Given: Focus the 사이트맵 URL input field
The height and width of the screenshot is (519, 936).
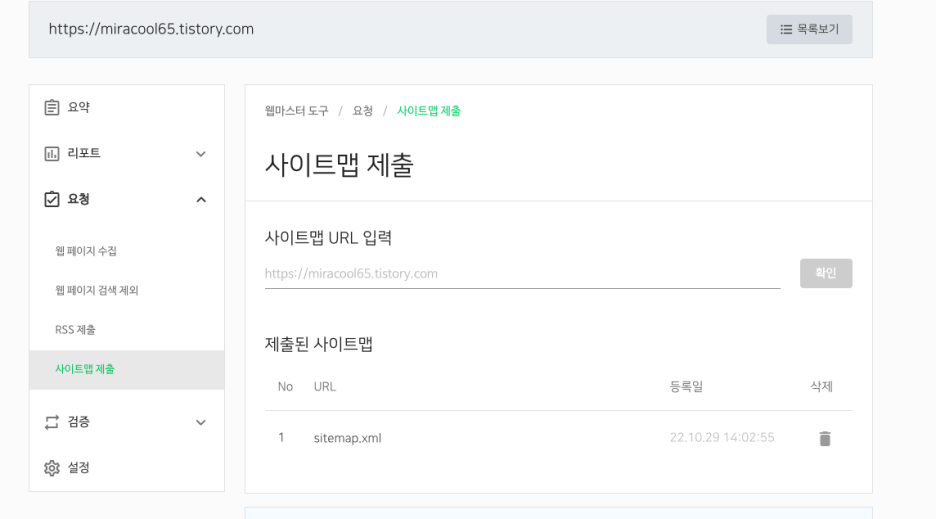Looking at the screenshot, I should (x=522, y=274).
